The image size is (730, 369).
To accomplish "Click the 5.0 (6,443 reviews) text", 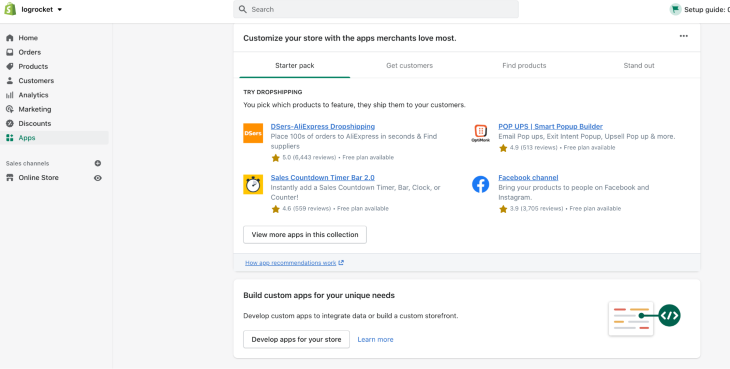I will click(x=309, y=158).
